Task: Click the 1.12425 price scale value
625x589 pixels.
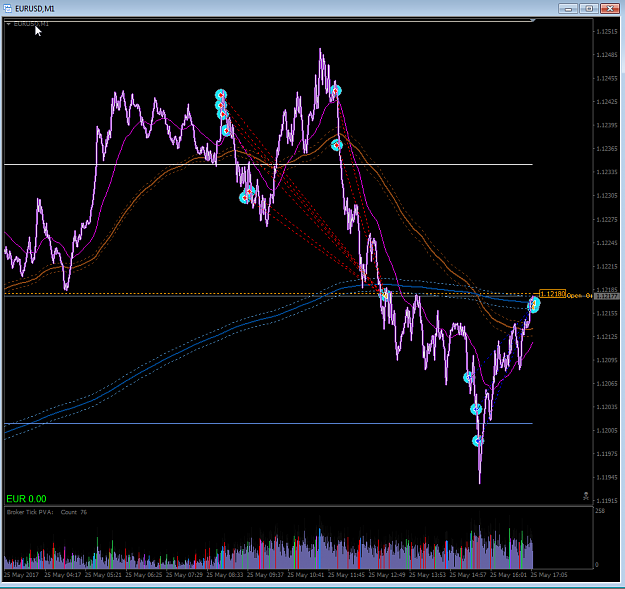Action: click(x=607, y=102)
